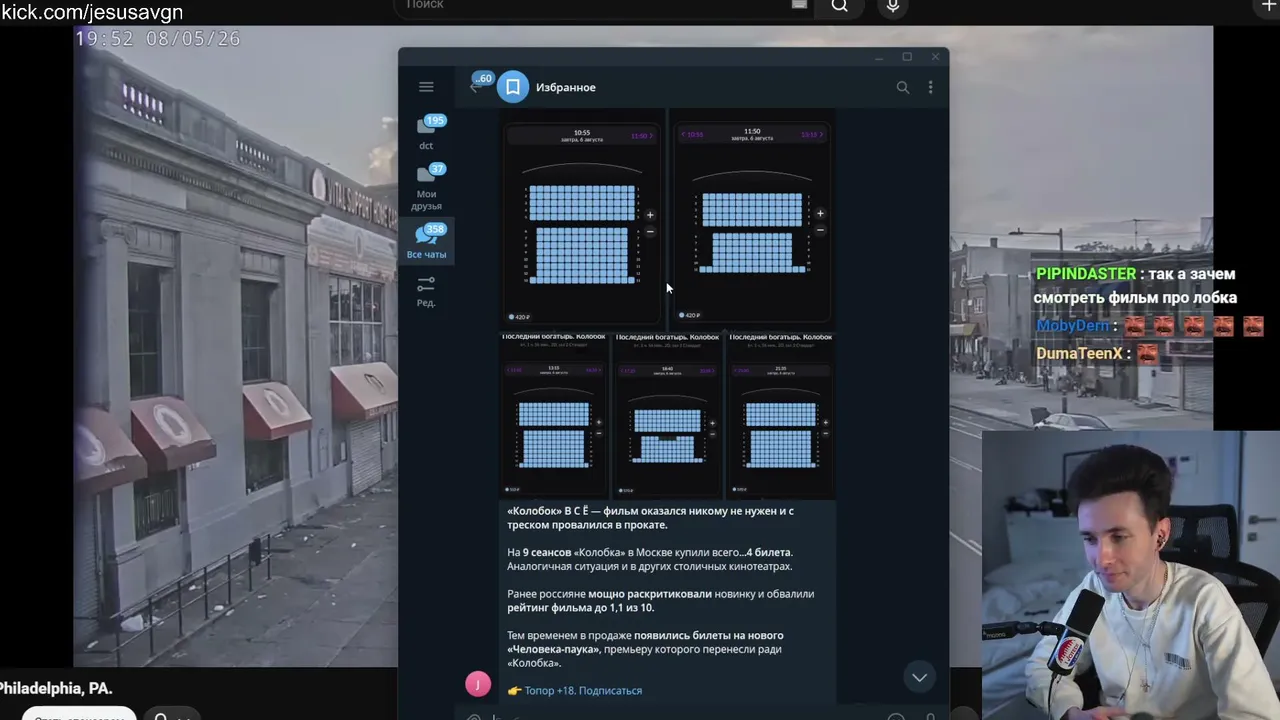This screenshot has height=720, width=1280.
Task: Click PIPINDASTER username in stream chat
Action: click(x=1086, y=274)
